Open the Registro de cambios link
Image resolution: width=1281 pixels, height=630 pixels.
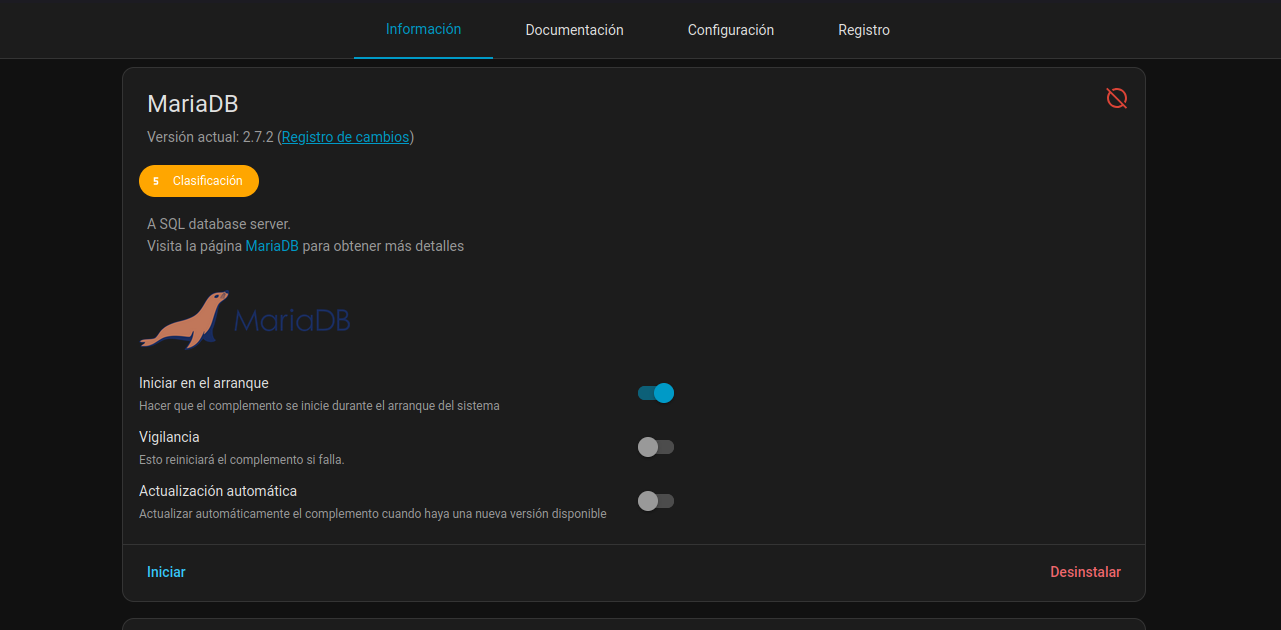point(345,137)
